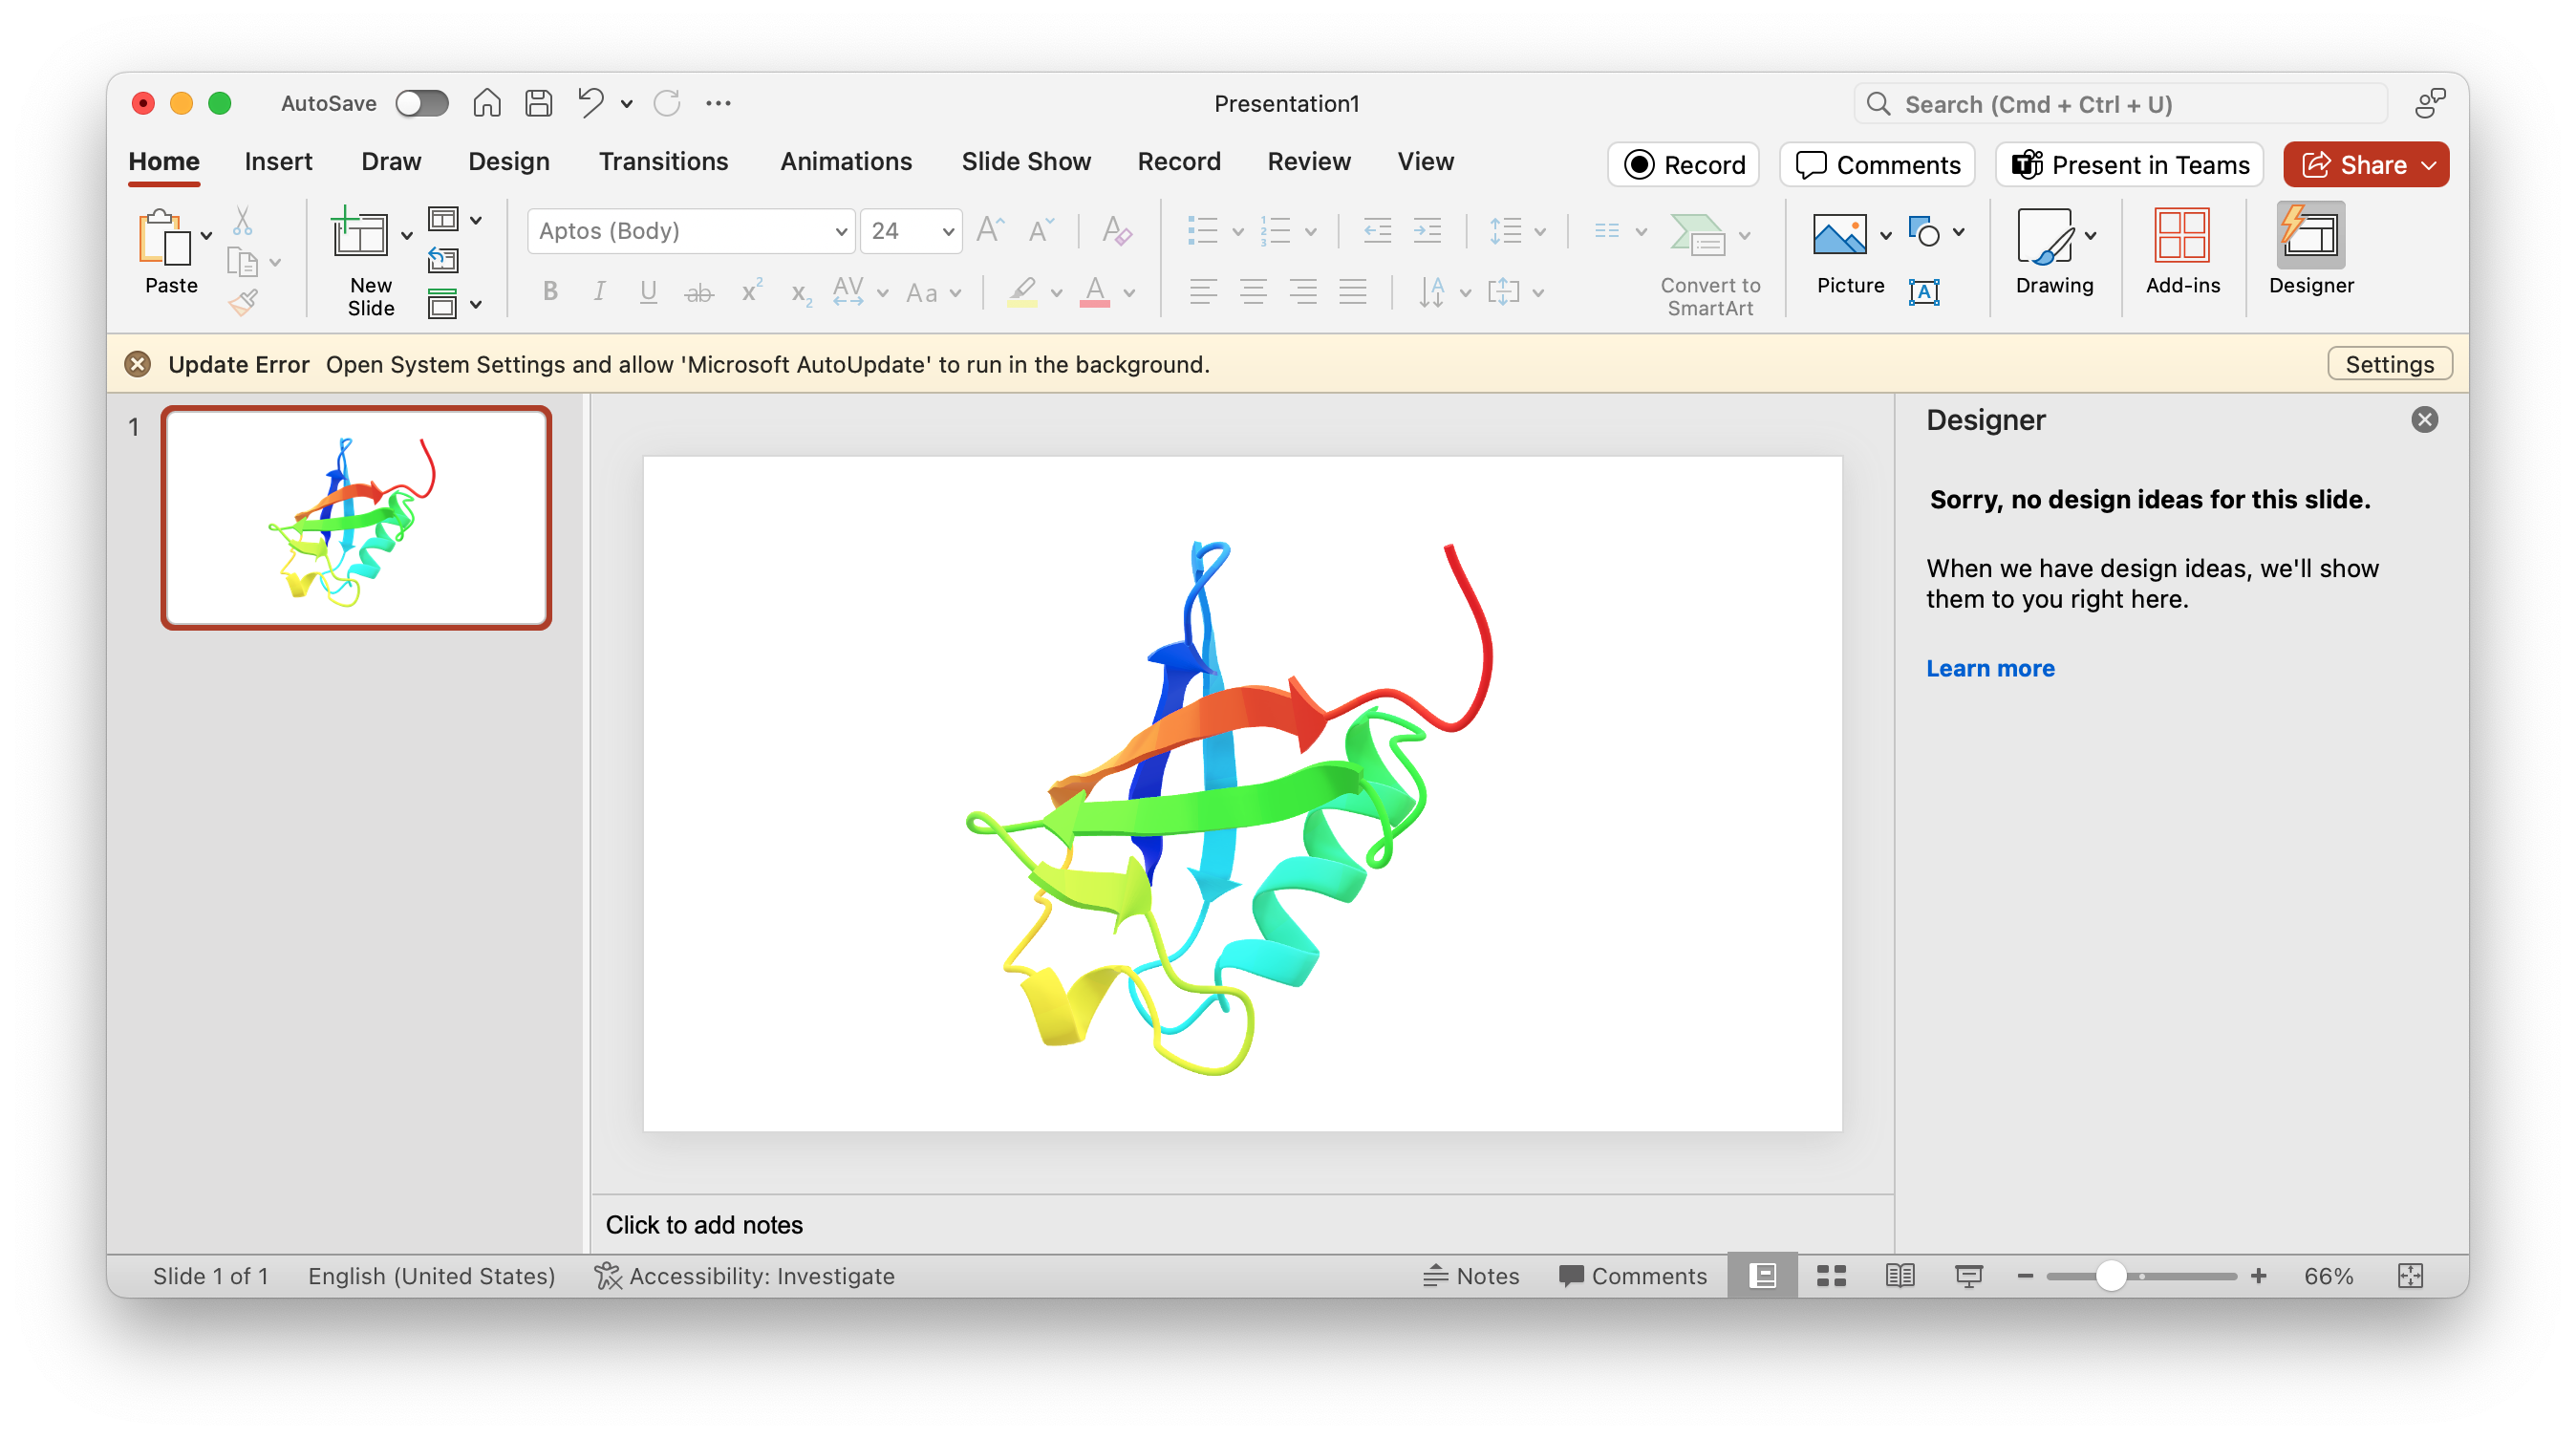The width and height of the screenshot is (2576, 1439).
Task: Toggle the Notes pane in status bar
Action: pyautogui.click(x=1471, y=1276)
